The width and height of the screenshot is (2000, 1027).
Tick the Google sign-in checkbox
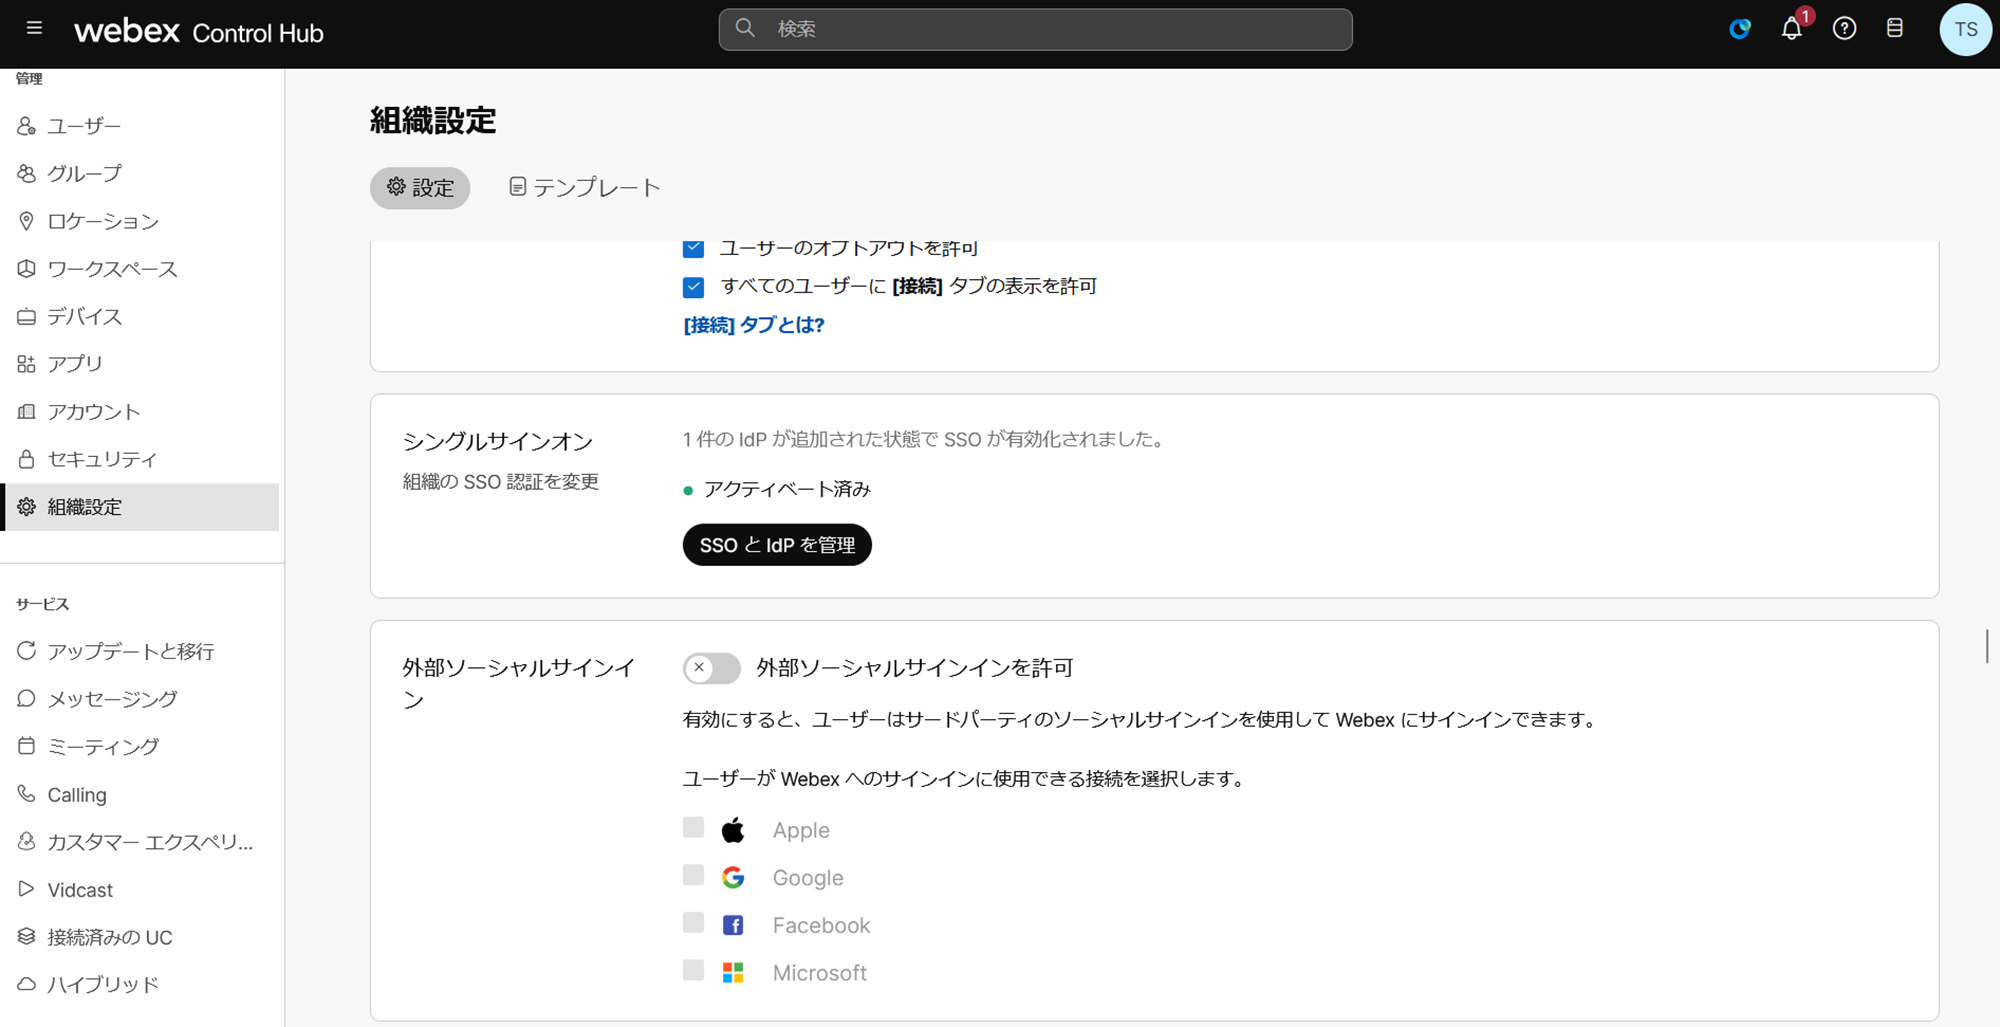693,875
